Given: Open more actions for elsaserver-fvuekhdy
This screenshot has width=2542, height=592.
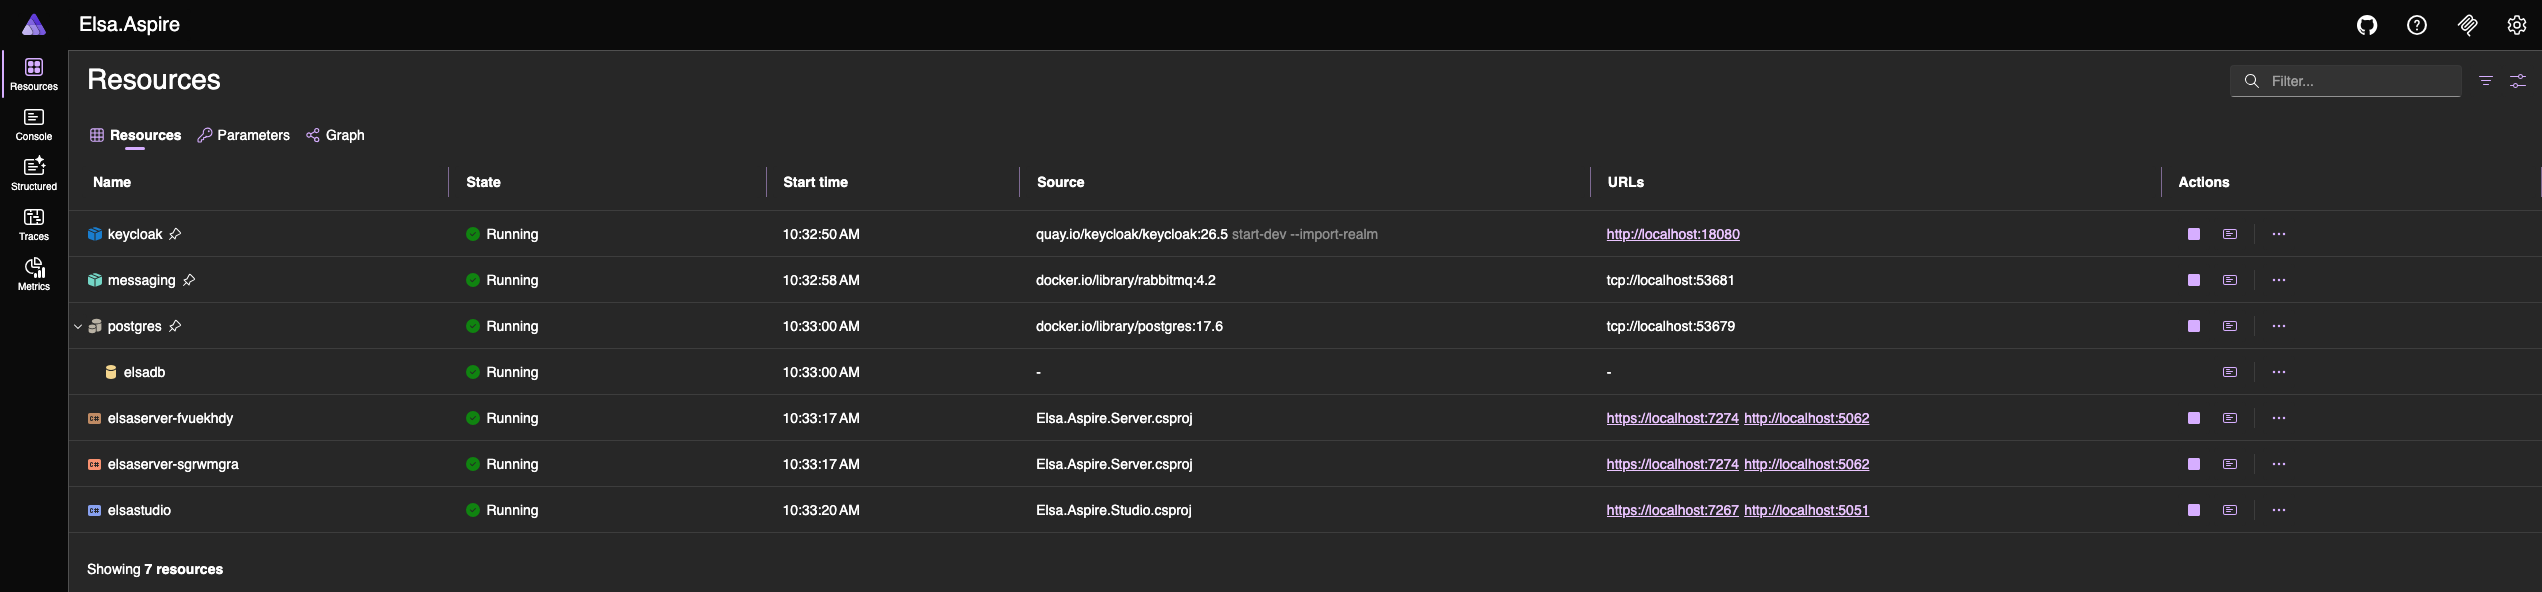Looking at the screenshot, I should point(2279,418).
